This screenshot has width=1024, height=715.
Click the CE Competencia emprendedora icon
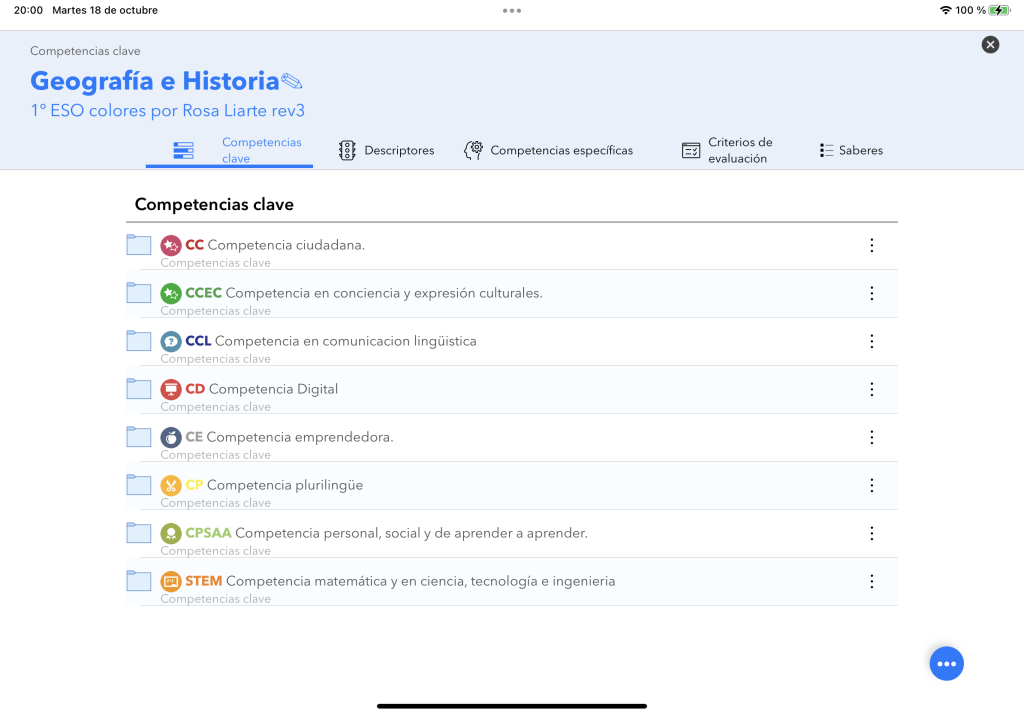[170, 436]
